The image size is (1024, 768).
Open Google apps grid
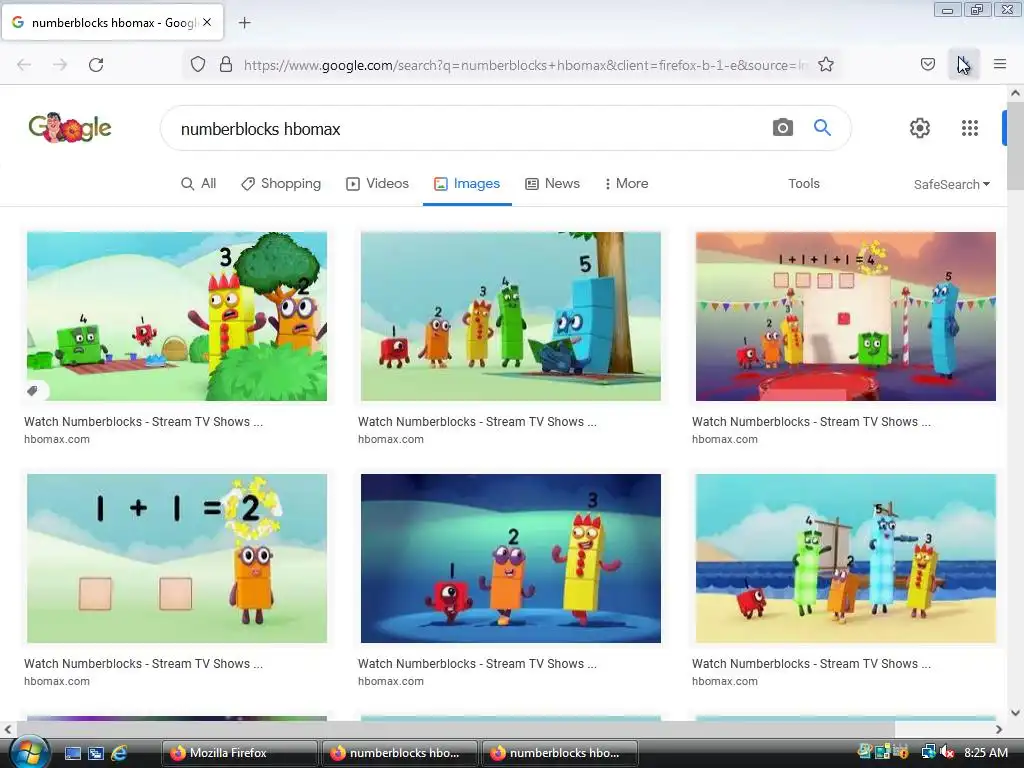click(x=970, y=128)
